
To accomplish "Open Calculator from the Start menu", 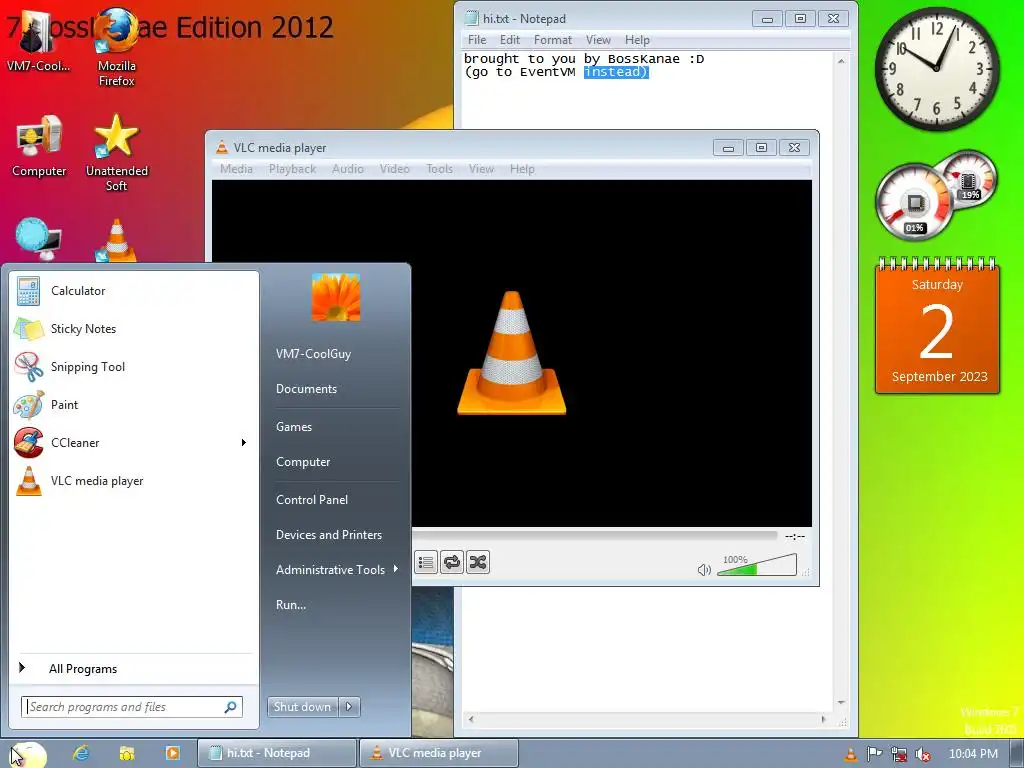I will pos(134,291).
